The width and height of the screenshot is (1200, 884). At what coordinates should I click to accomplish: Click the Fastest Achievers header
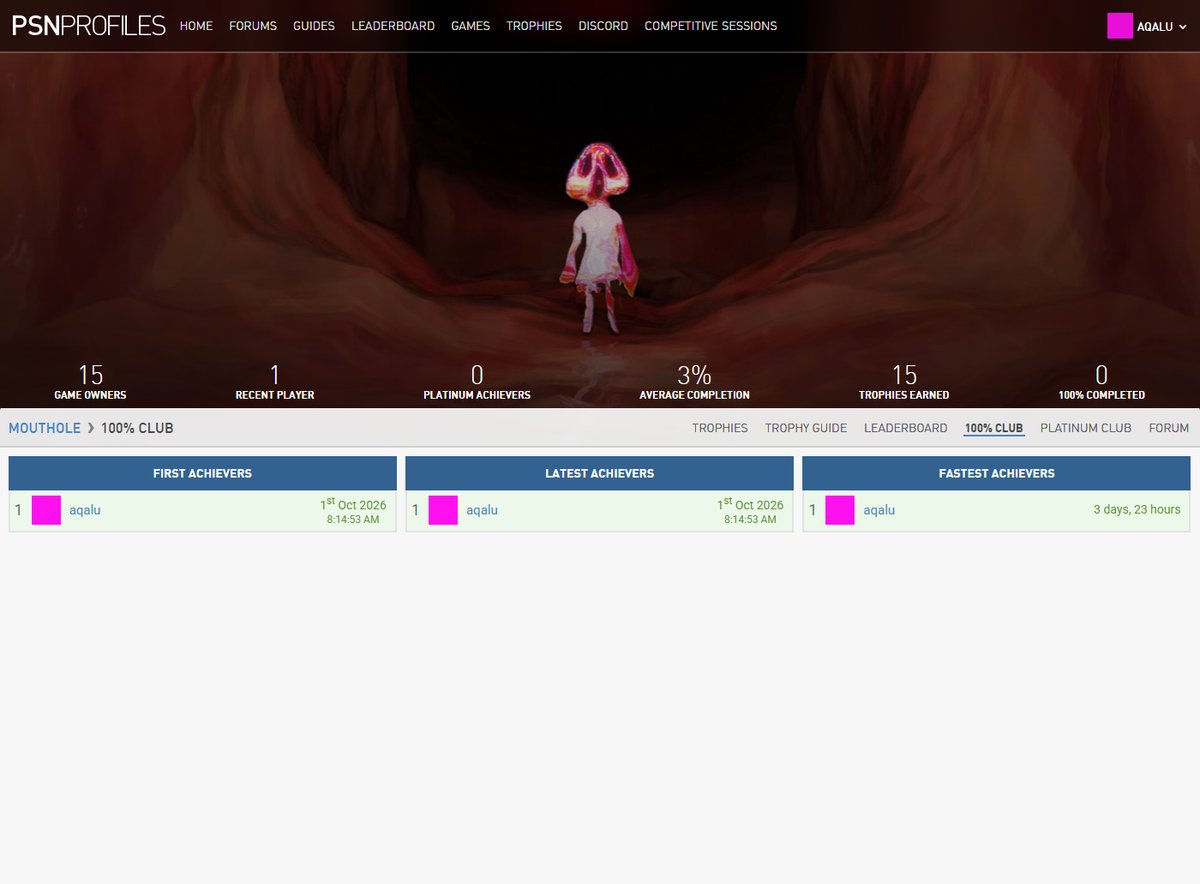pos(996,473)
